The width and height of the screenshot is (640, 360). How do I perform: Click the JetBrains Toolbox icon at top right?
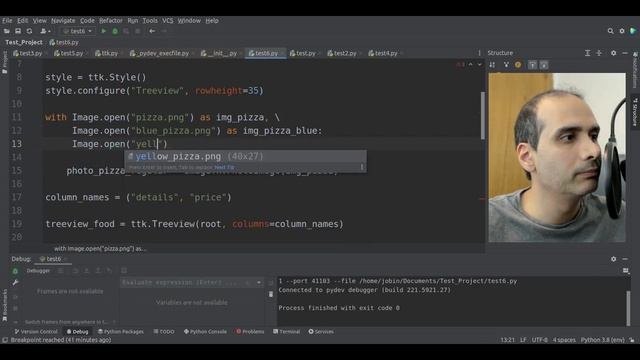click(633, 31)
